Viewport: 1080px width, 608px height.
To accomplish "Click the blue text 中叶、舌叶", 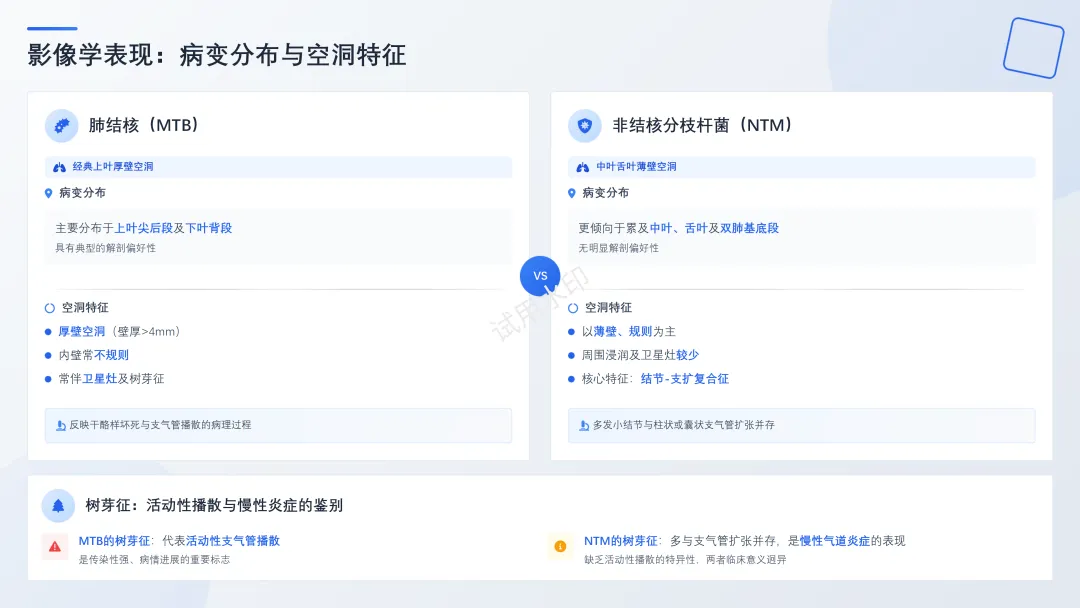I will (678, 228).
